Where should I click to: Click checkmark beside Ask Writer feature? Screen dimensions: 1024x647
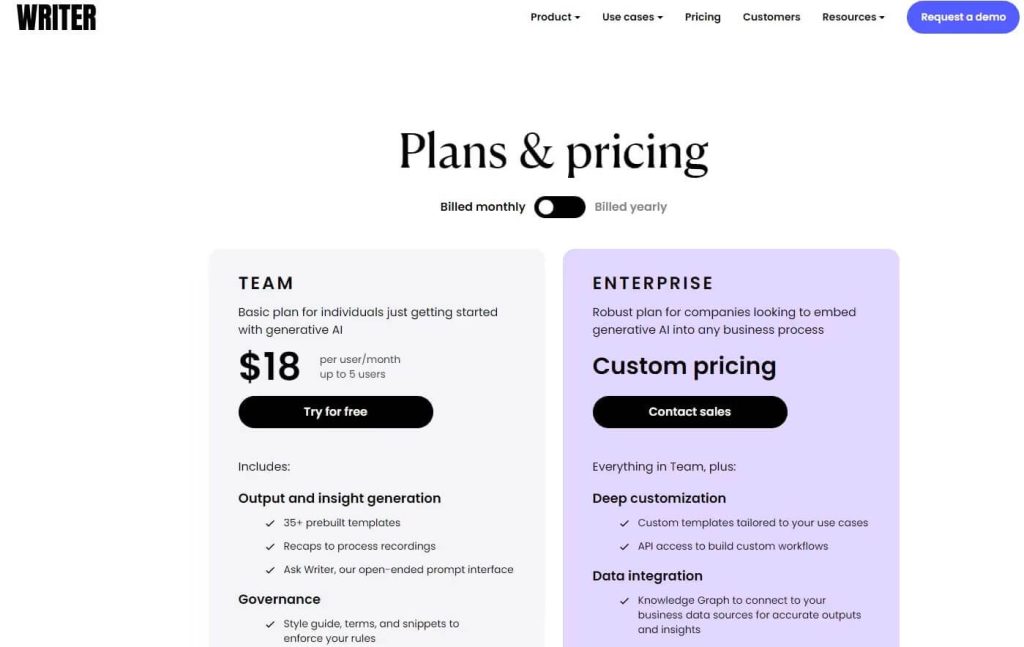[x=270, y=570]
